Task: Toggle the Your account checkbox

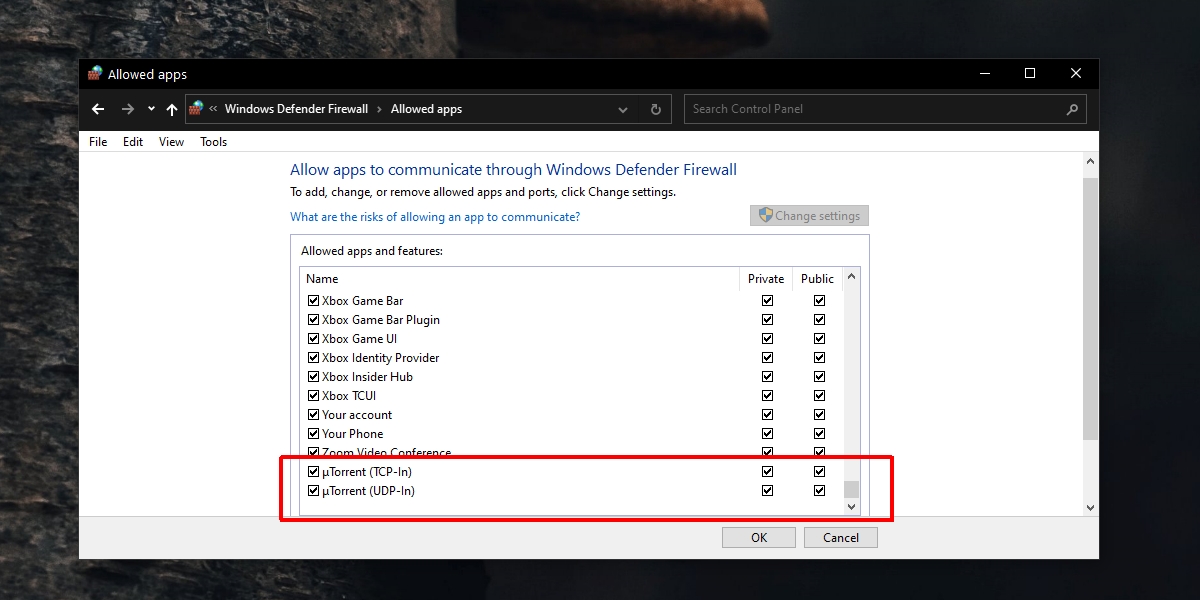Action: [x=313, y=415]
